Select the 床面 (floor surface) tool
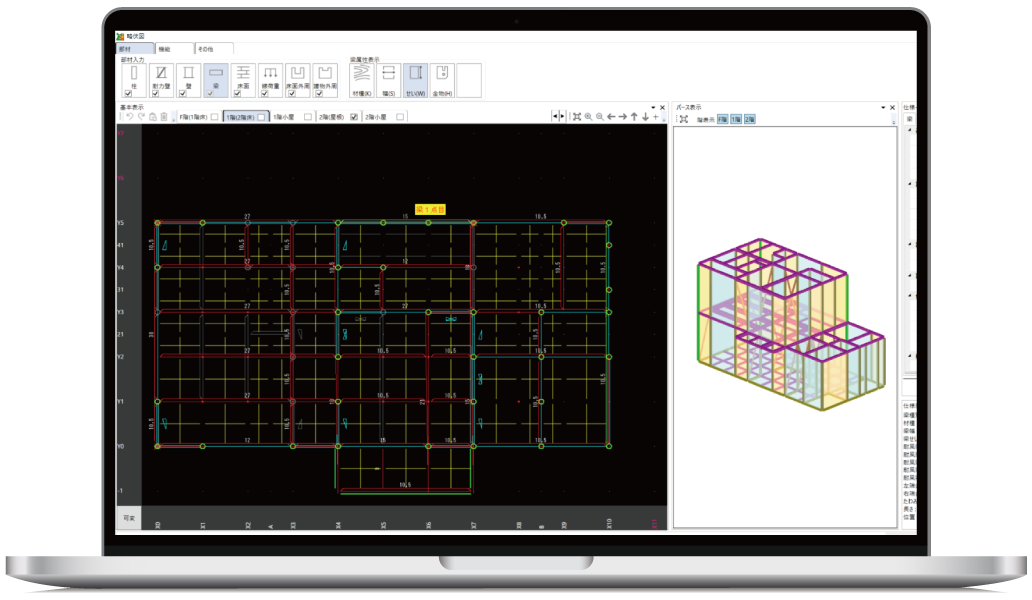This screenshot has height=600, width=1032. point(243,74)
